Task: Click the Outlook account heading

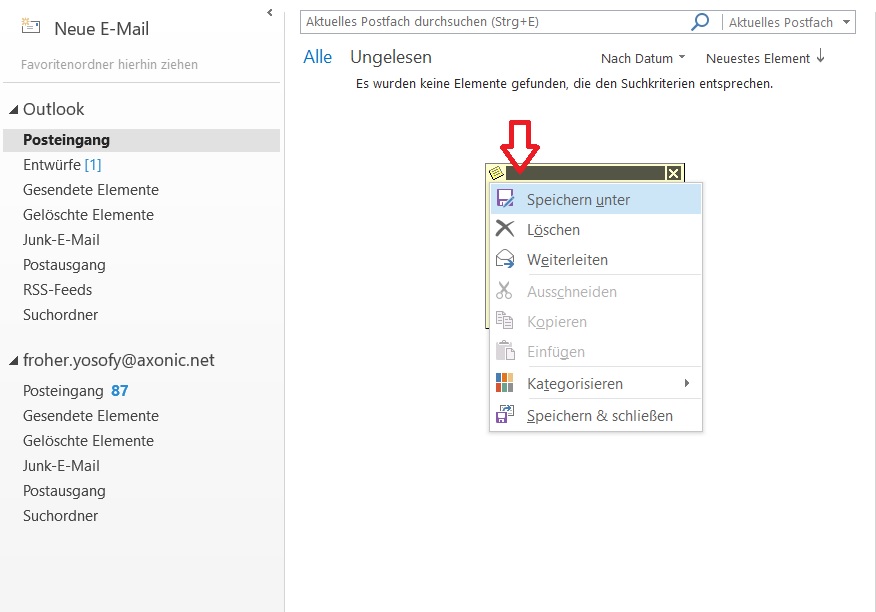Action: pyautogui.click(x=54, y=109)
